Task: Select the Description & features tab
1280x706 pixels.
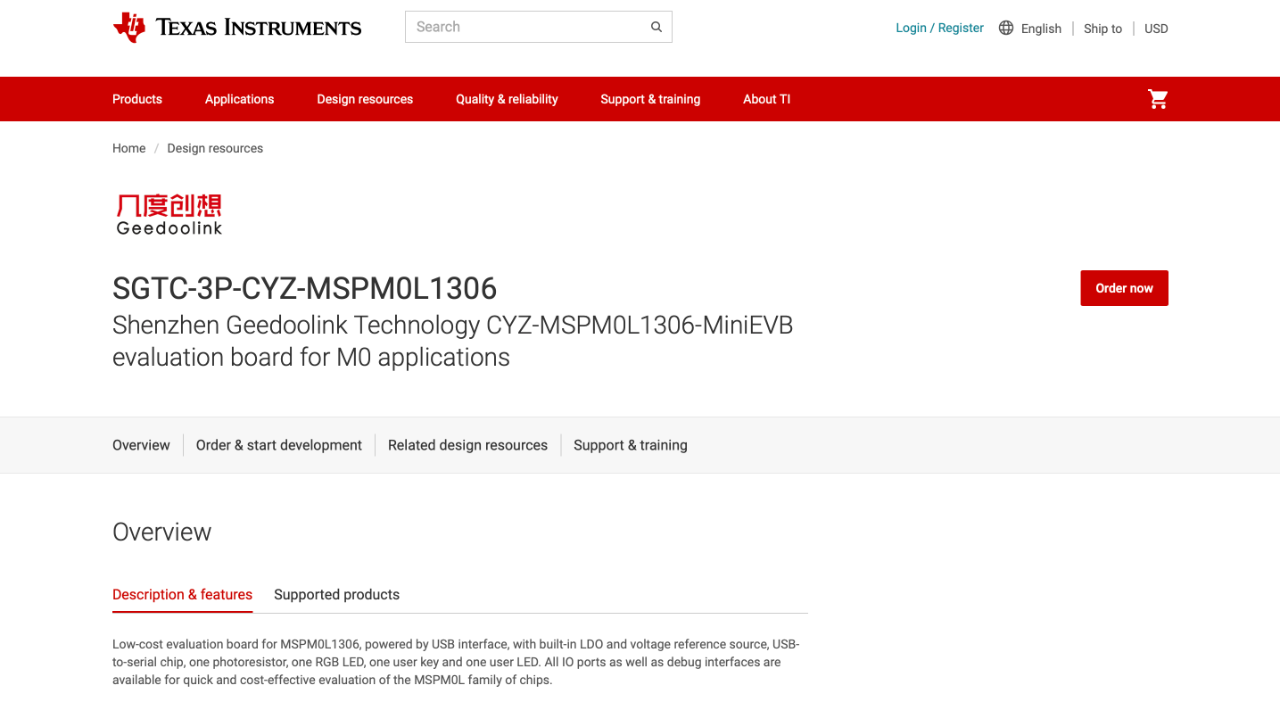Action: click(x=182, y=594)
